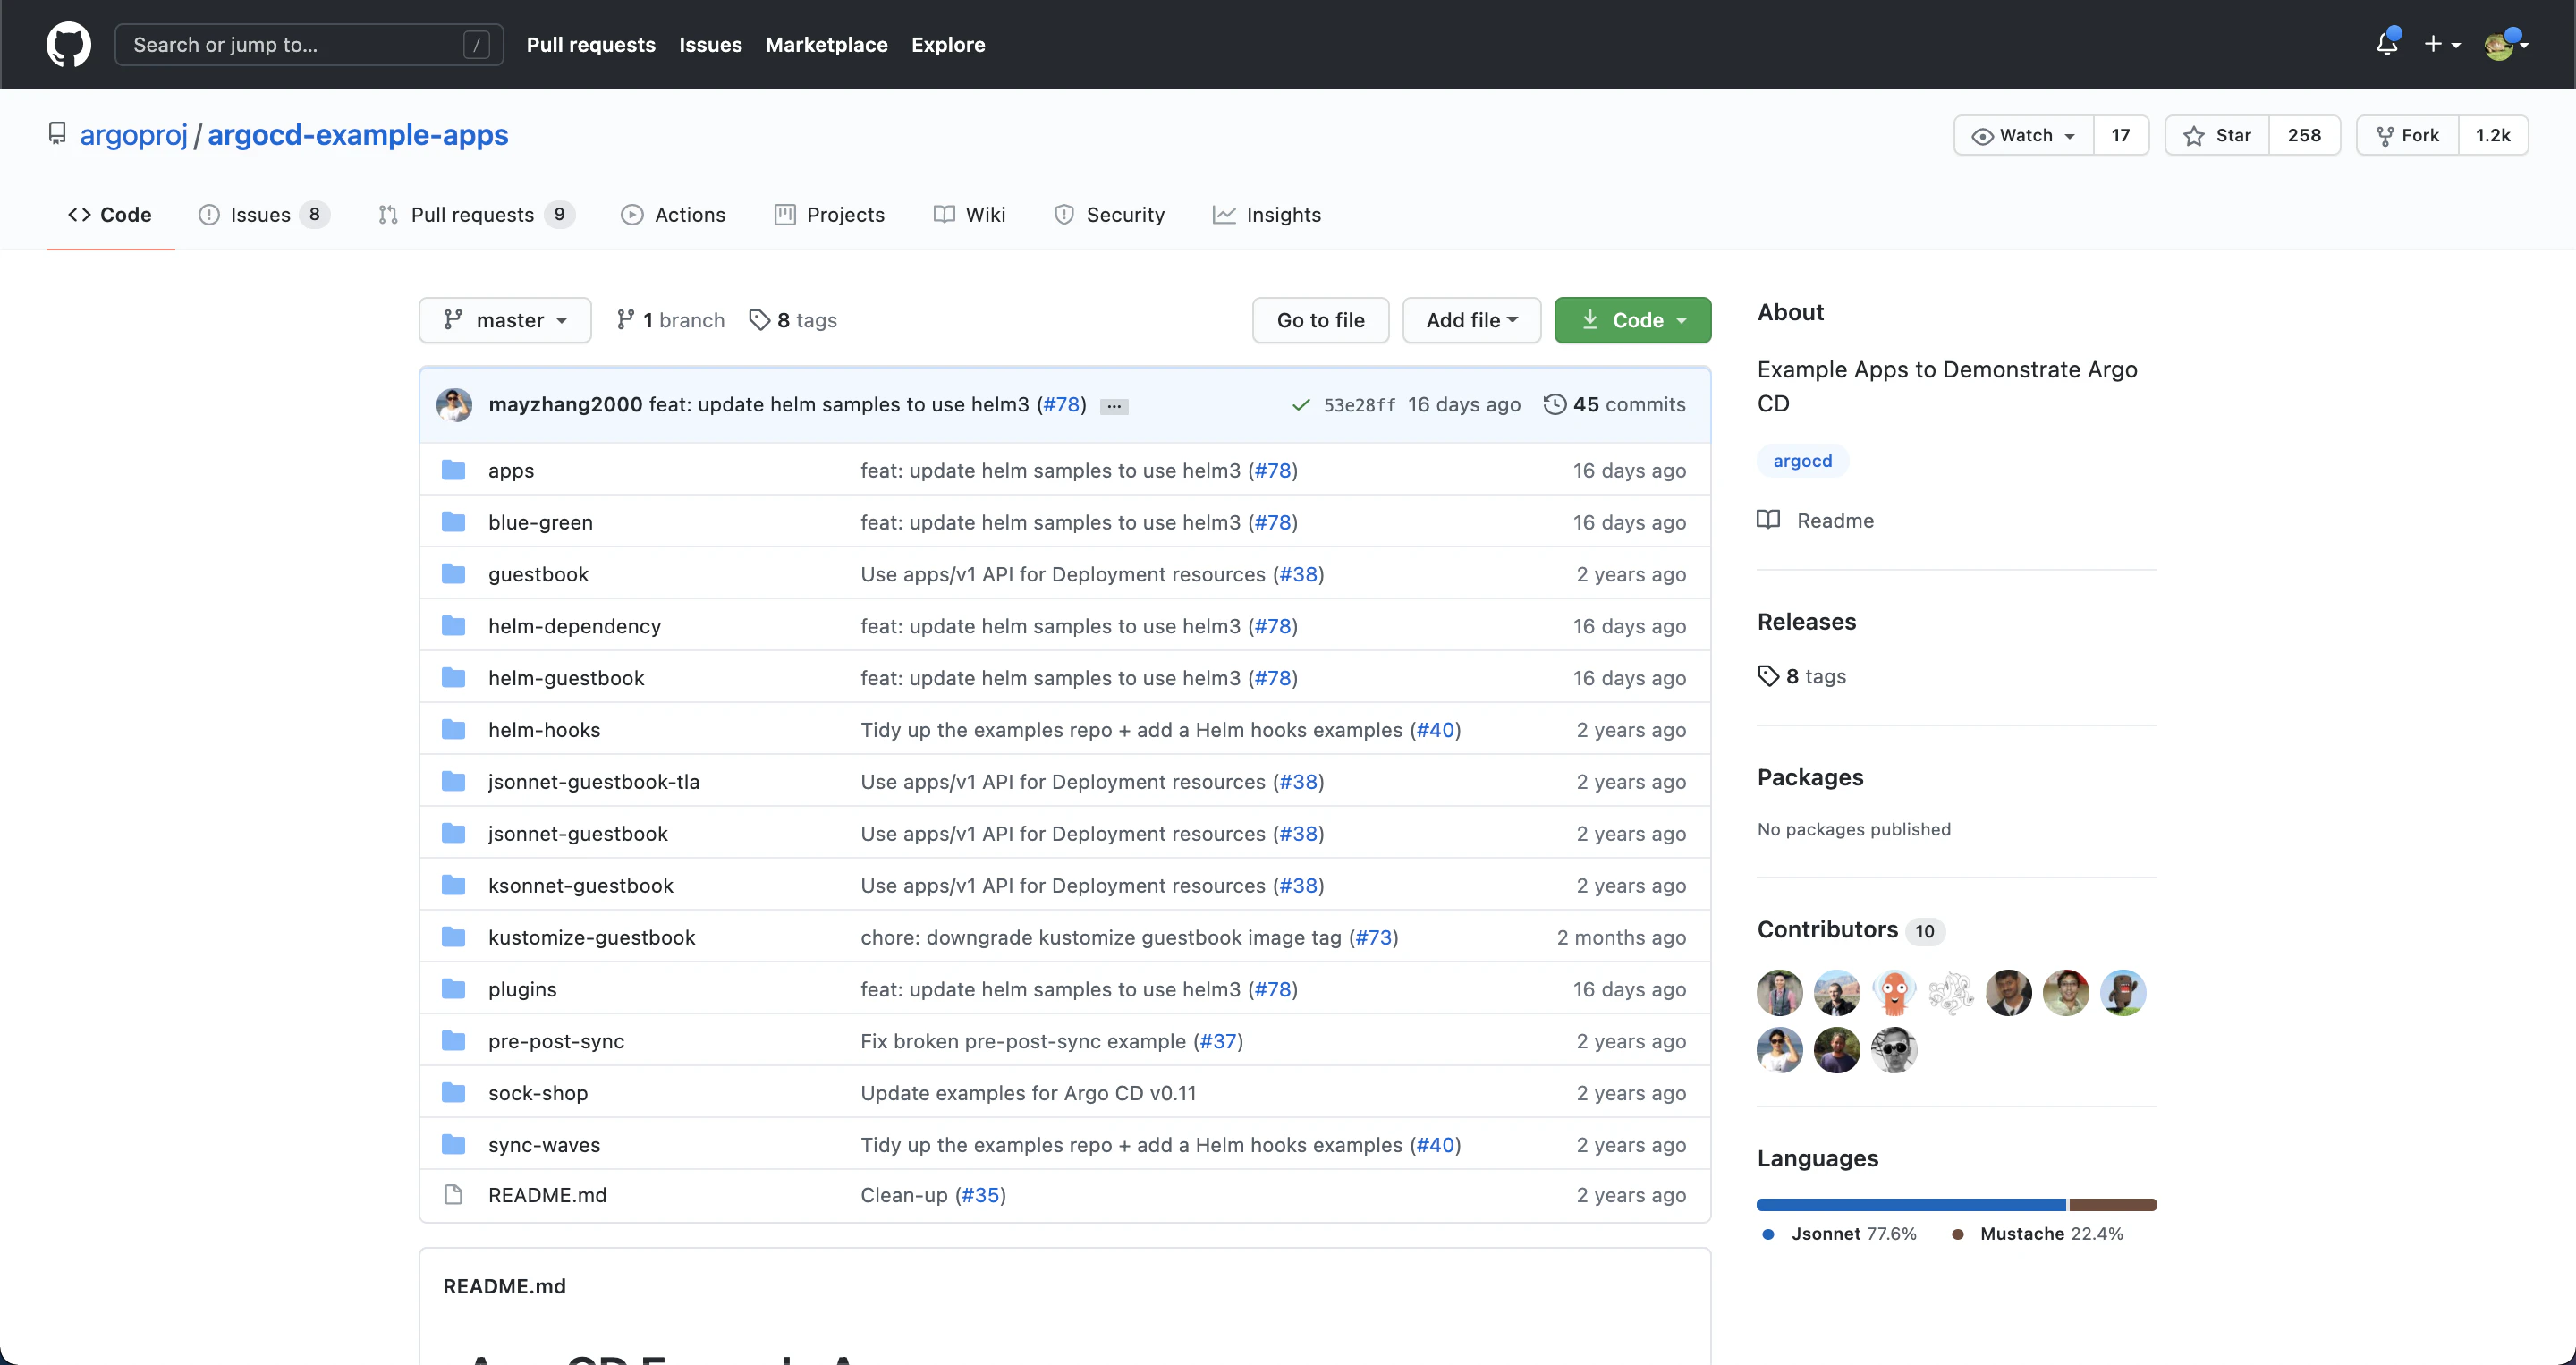Viewport: 2576px width, 1365px height.
Task: Open the master branch selector
Action: point(505,320)
